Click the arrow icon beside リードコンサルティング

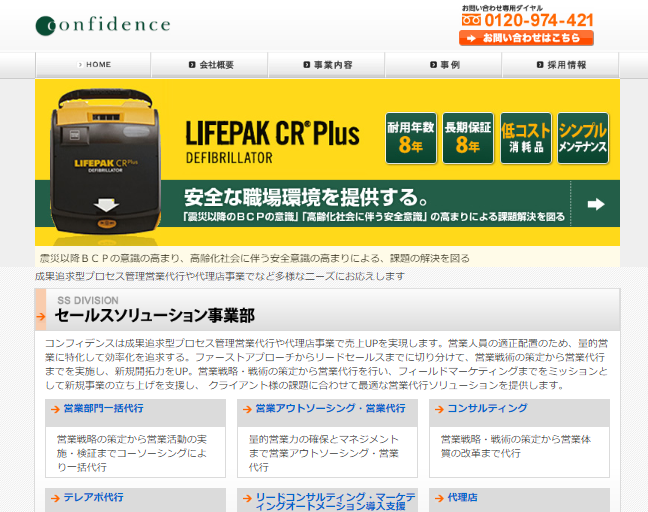[247, 498]
